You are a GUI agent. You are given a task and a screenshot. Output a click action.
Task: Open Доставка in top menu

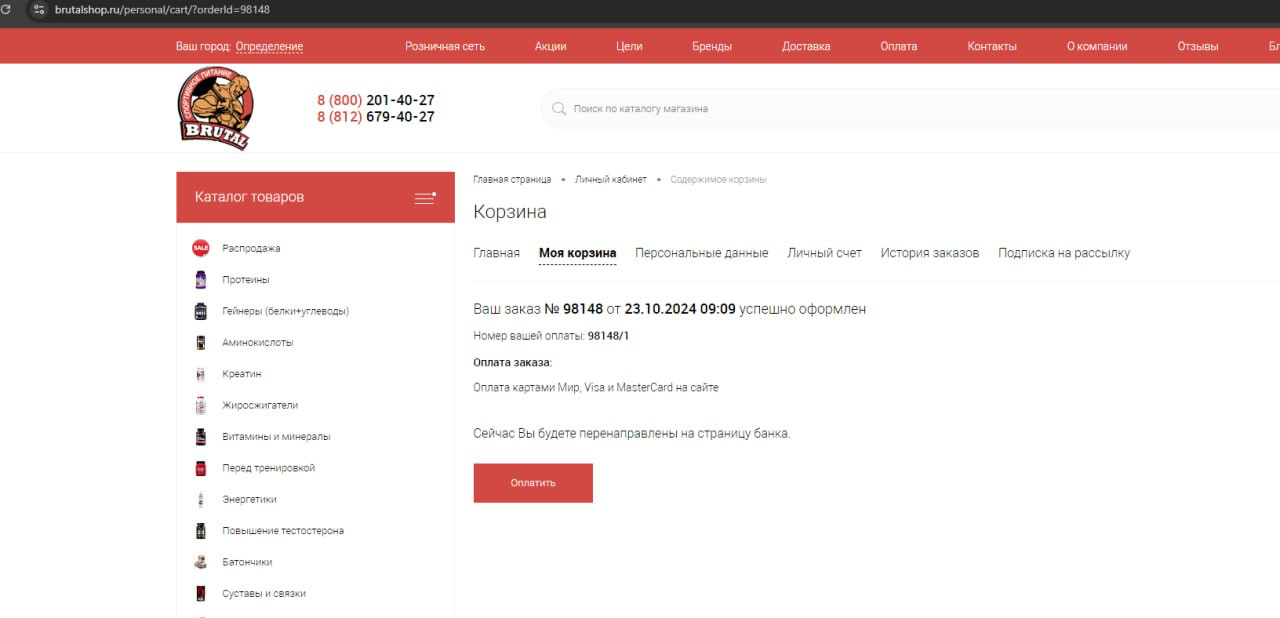coord(806,46)
